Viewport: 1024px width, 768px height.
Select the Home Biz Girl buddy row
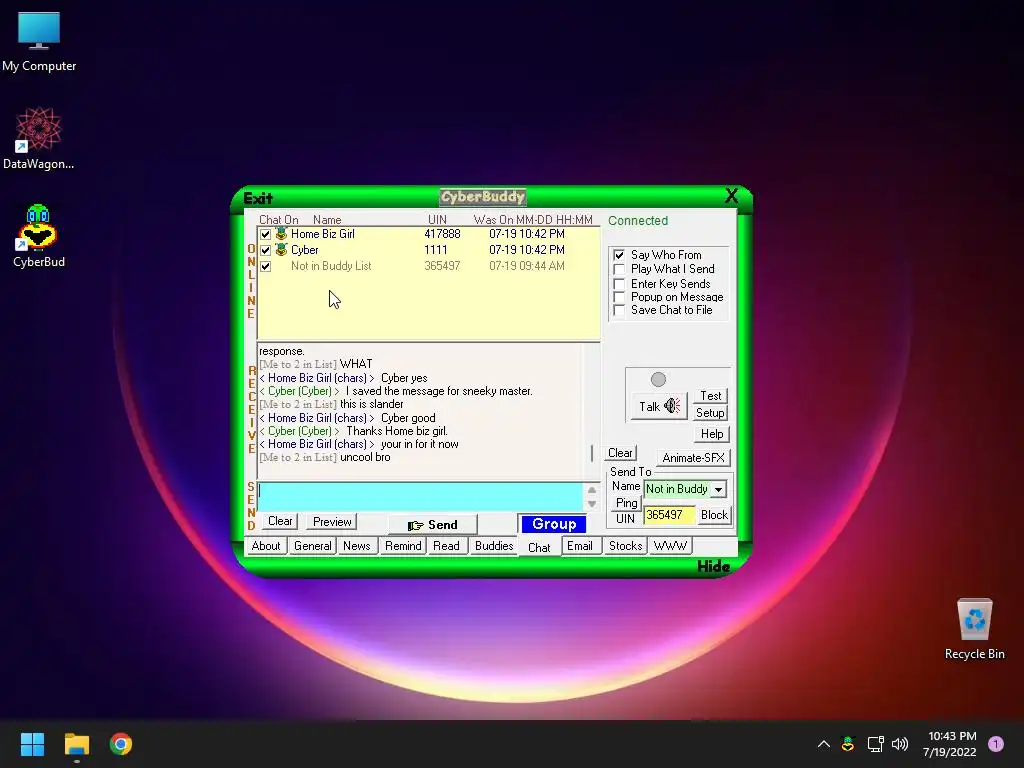pyautogui.click(x=428, y=234)
